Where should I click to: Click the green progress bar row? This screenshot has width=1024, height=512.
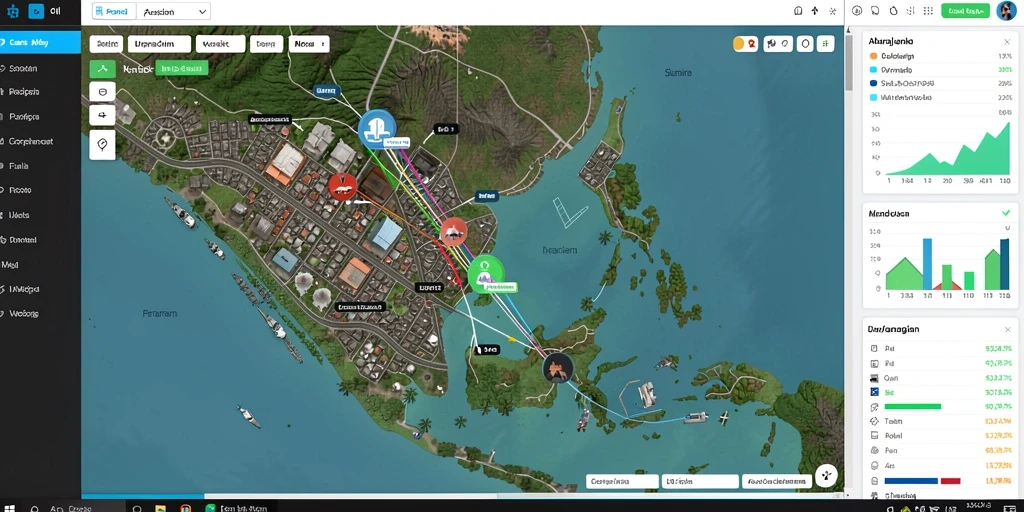941,407
